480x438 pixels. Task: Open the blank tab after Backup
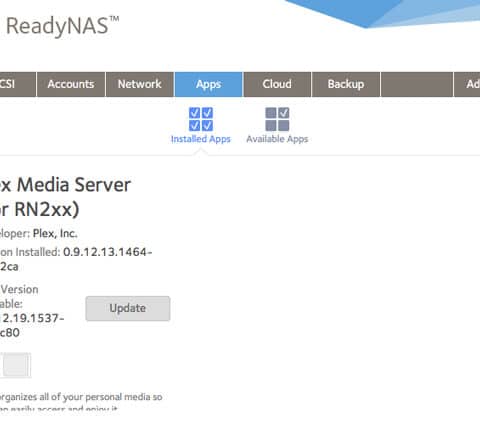coord(417,84)
